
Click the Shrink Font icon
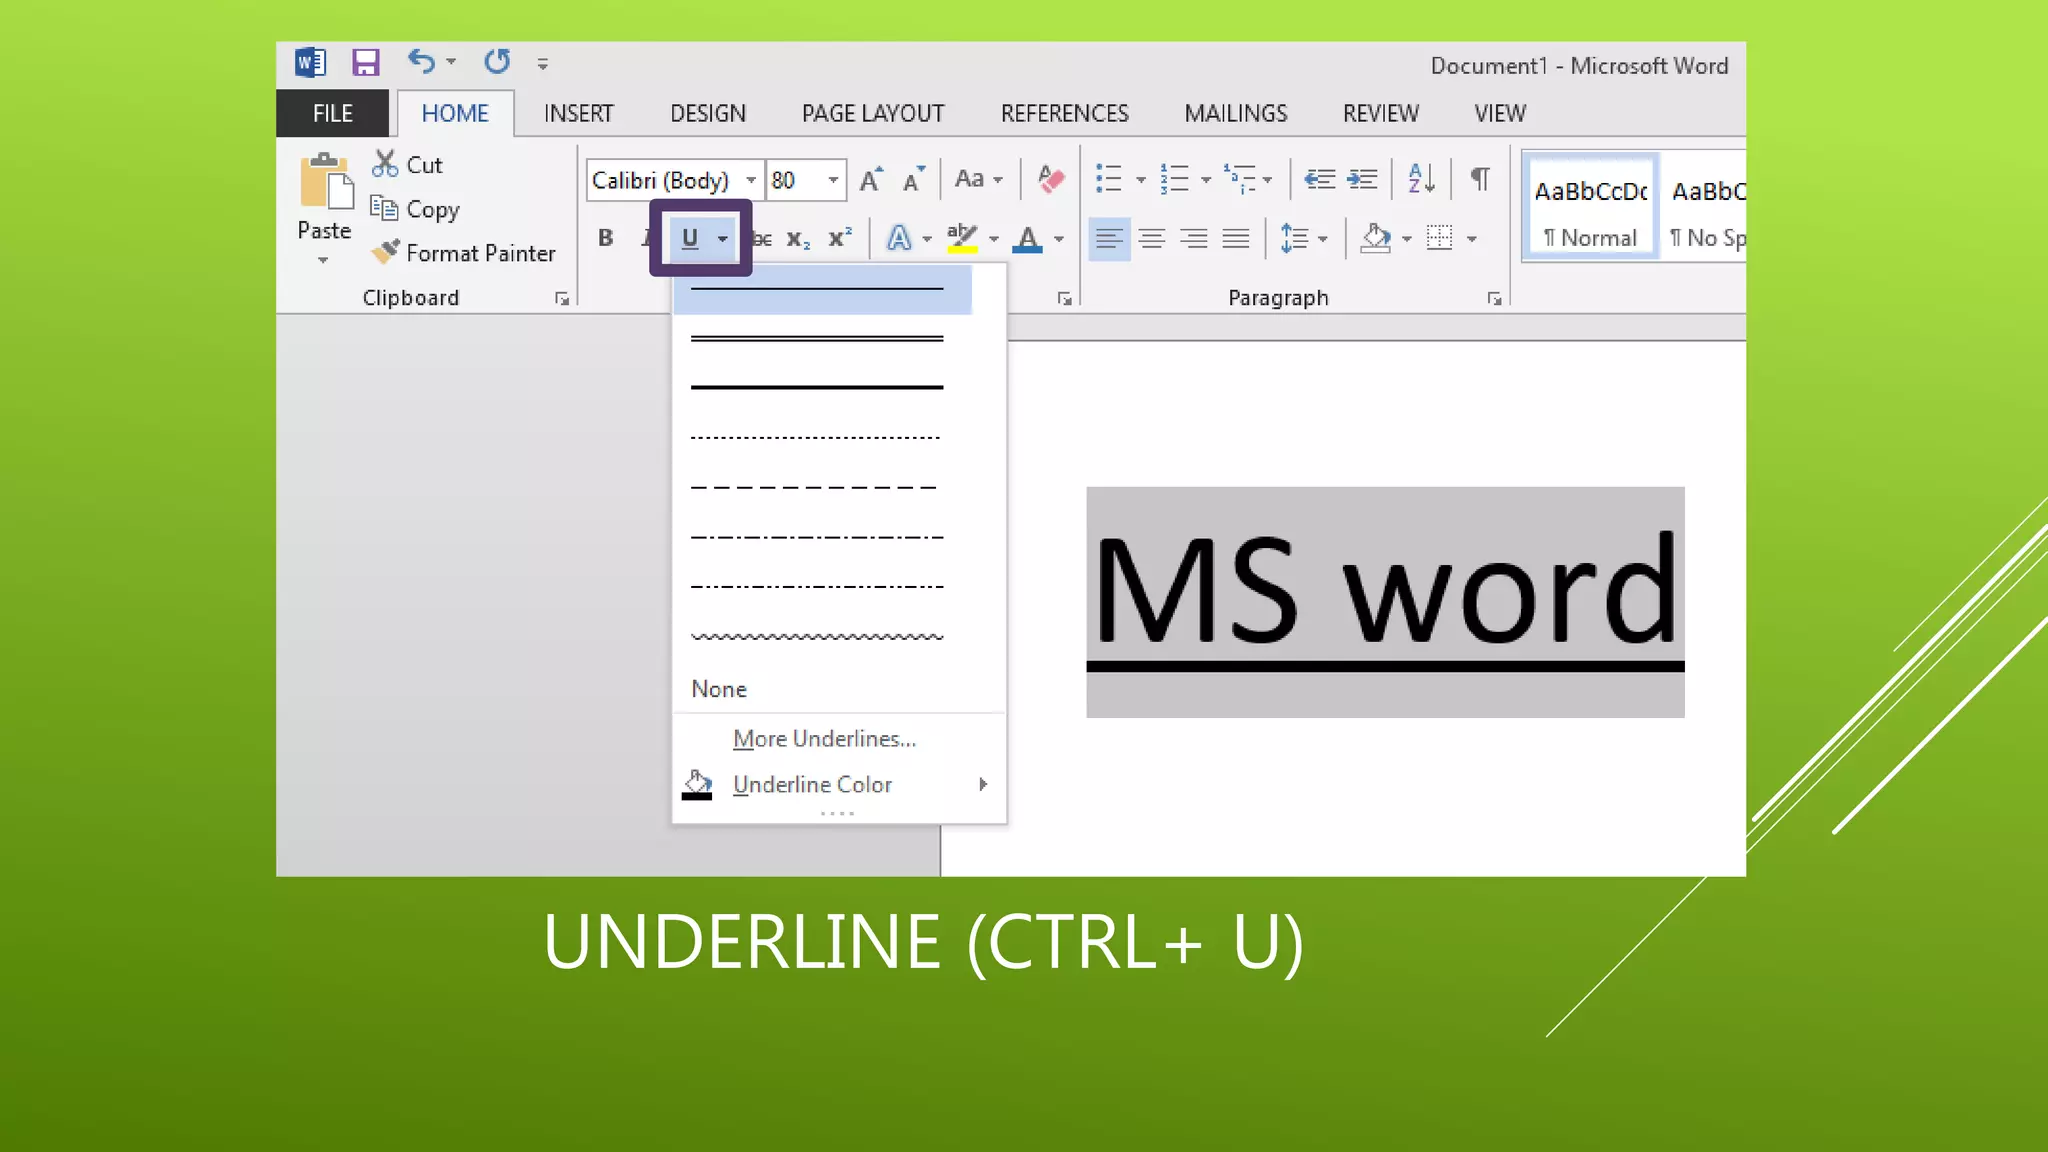(x=913, y=180)
